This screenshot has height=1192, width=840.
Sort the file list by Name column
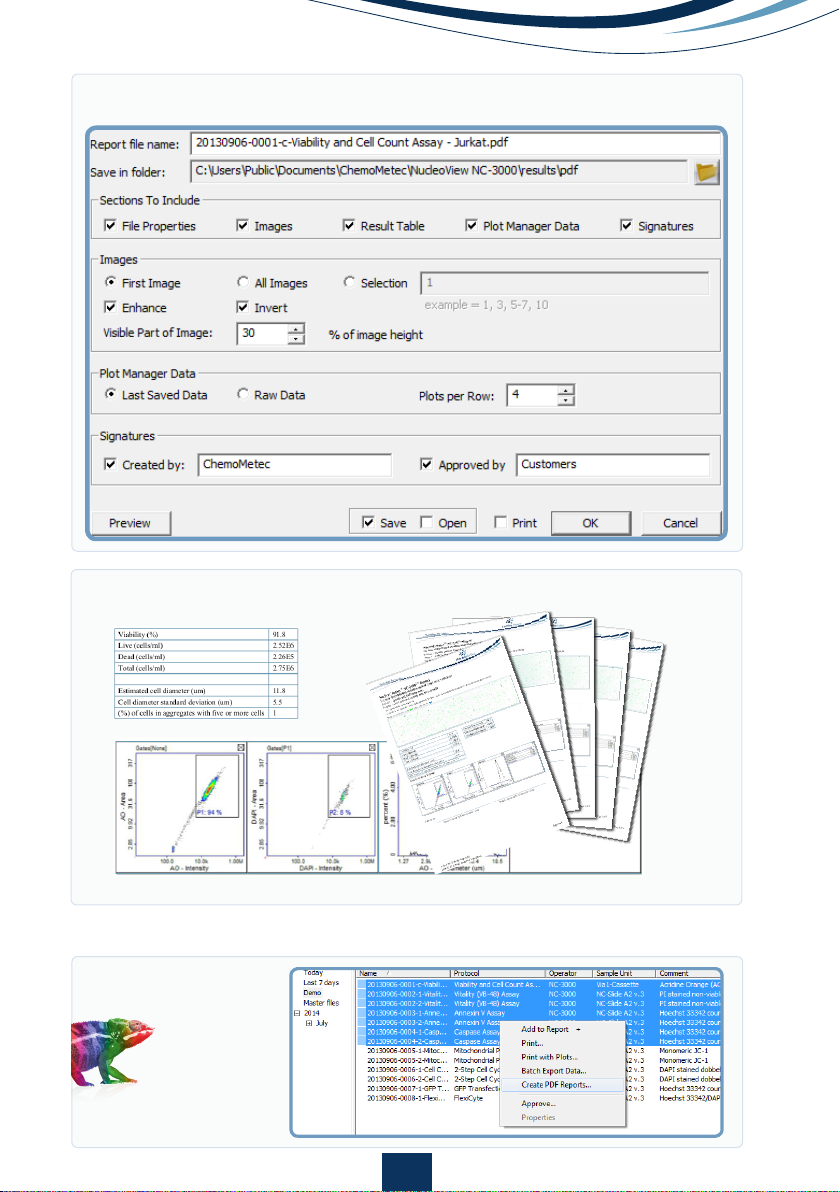coord(403,973)
